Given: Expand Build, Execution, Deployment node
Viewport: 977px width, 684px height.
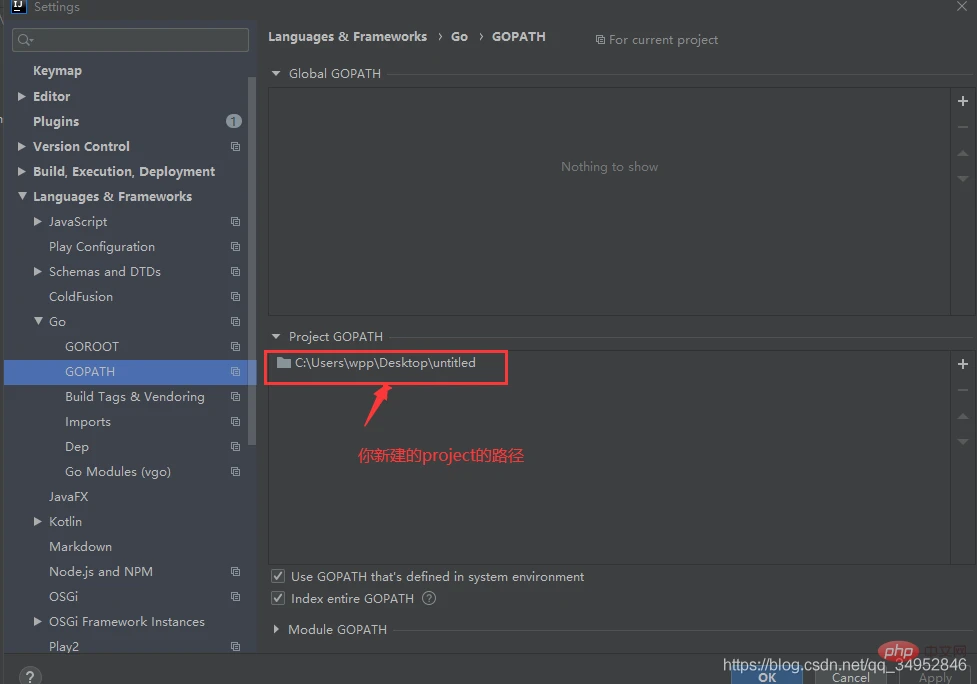Looking at the screenshot, I should coord(22,171).
